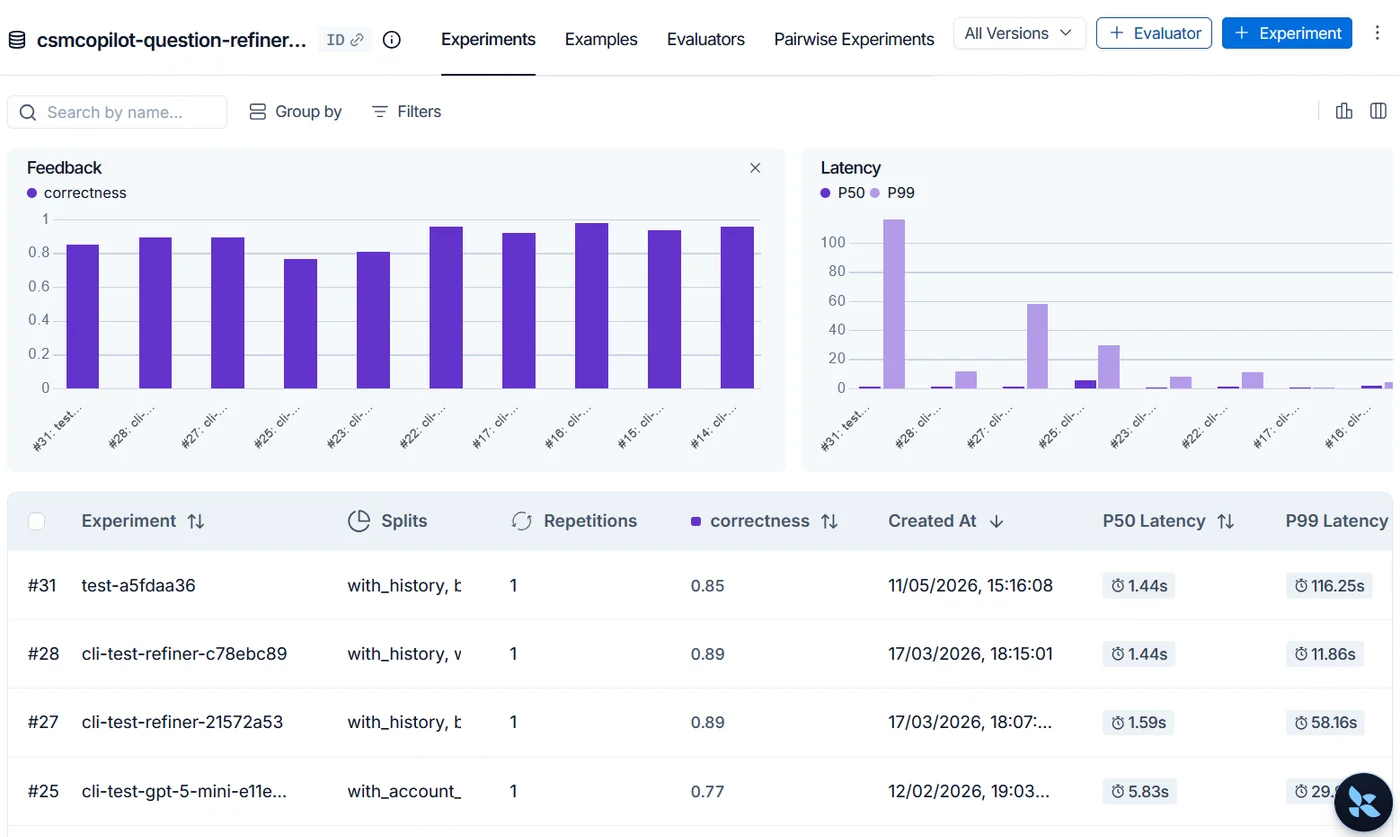Viewport: 1400px width, 837px height.
Task: Go to the Pairwise Experiments tab
Action: click(x=854, y=40)
